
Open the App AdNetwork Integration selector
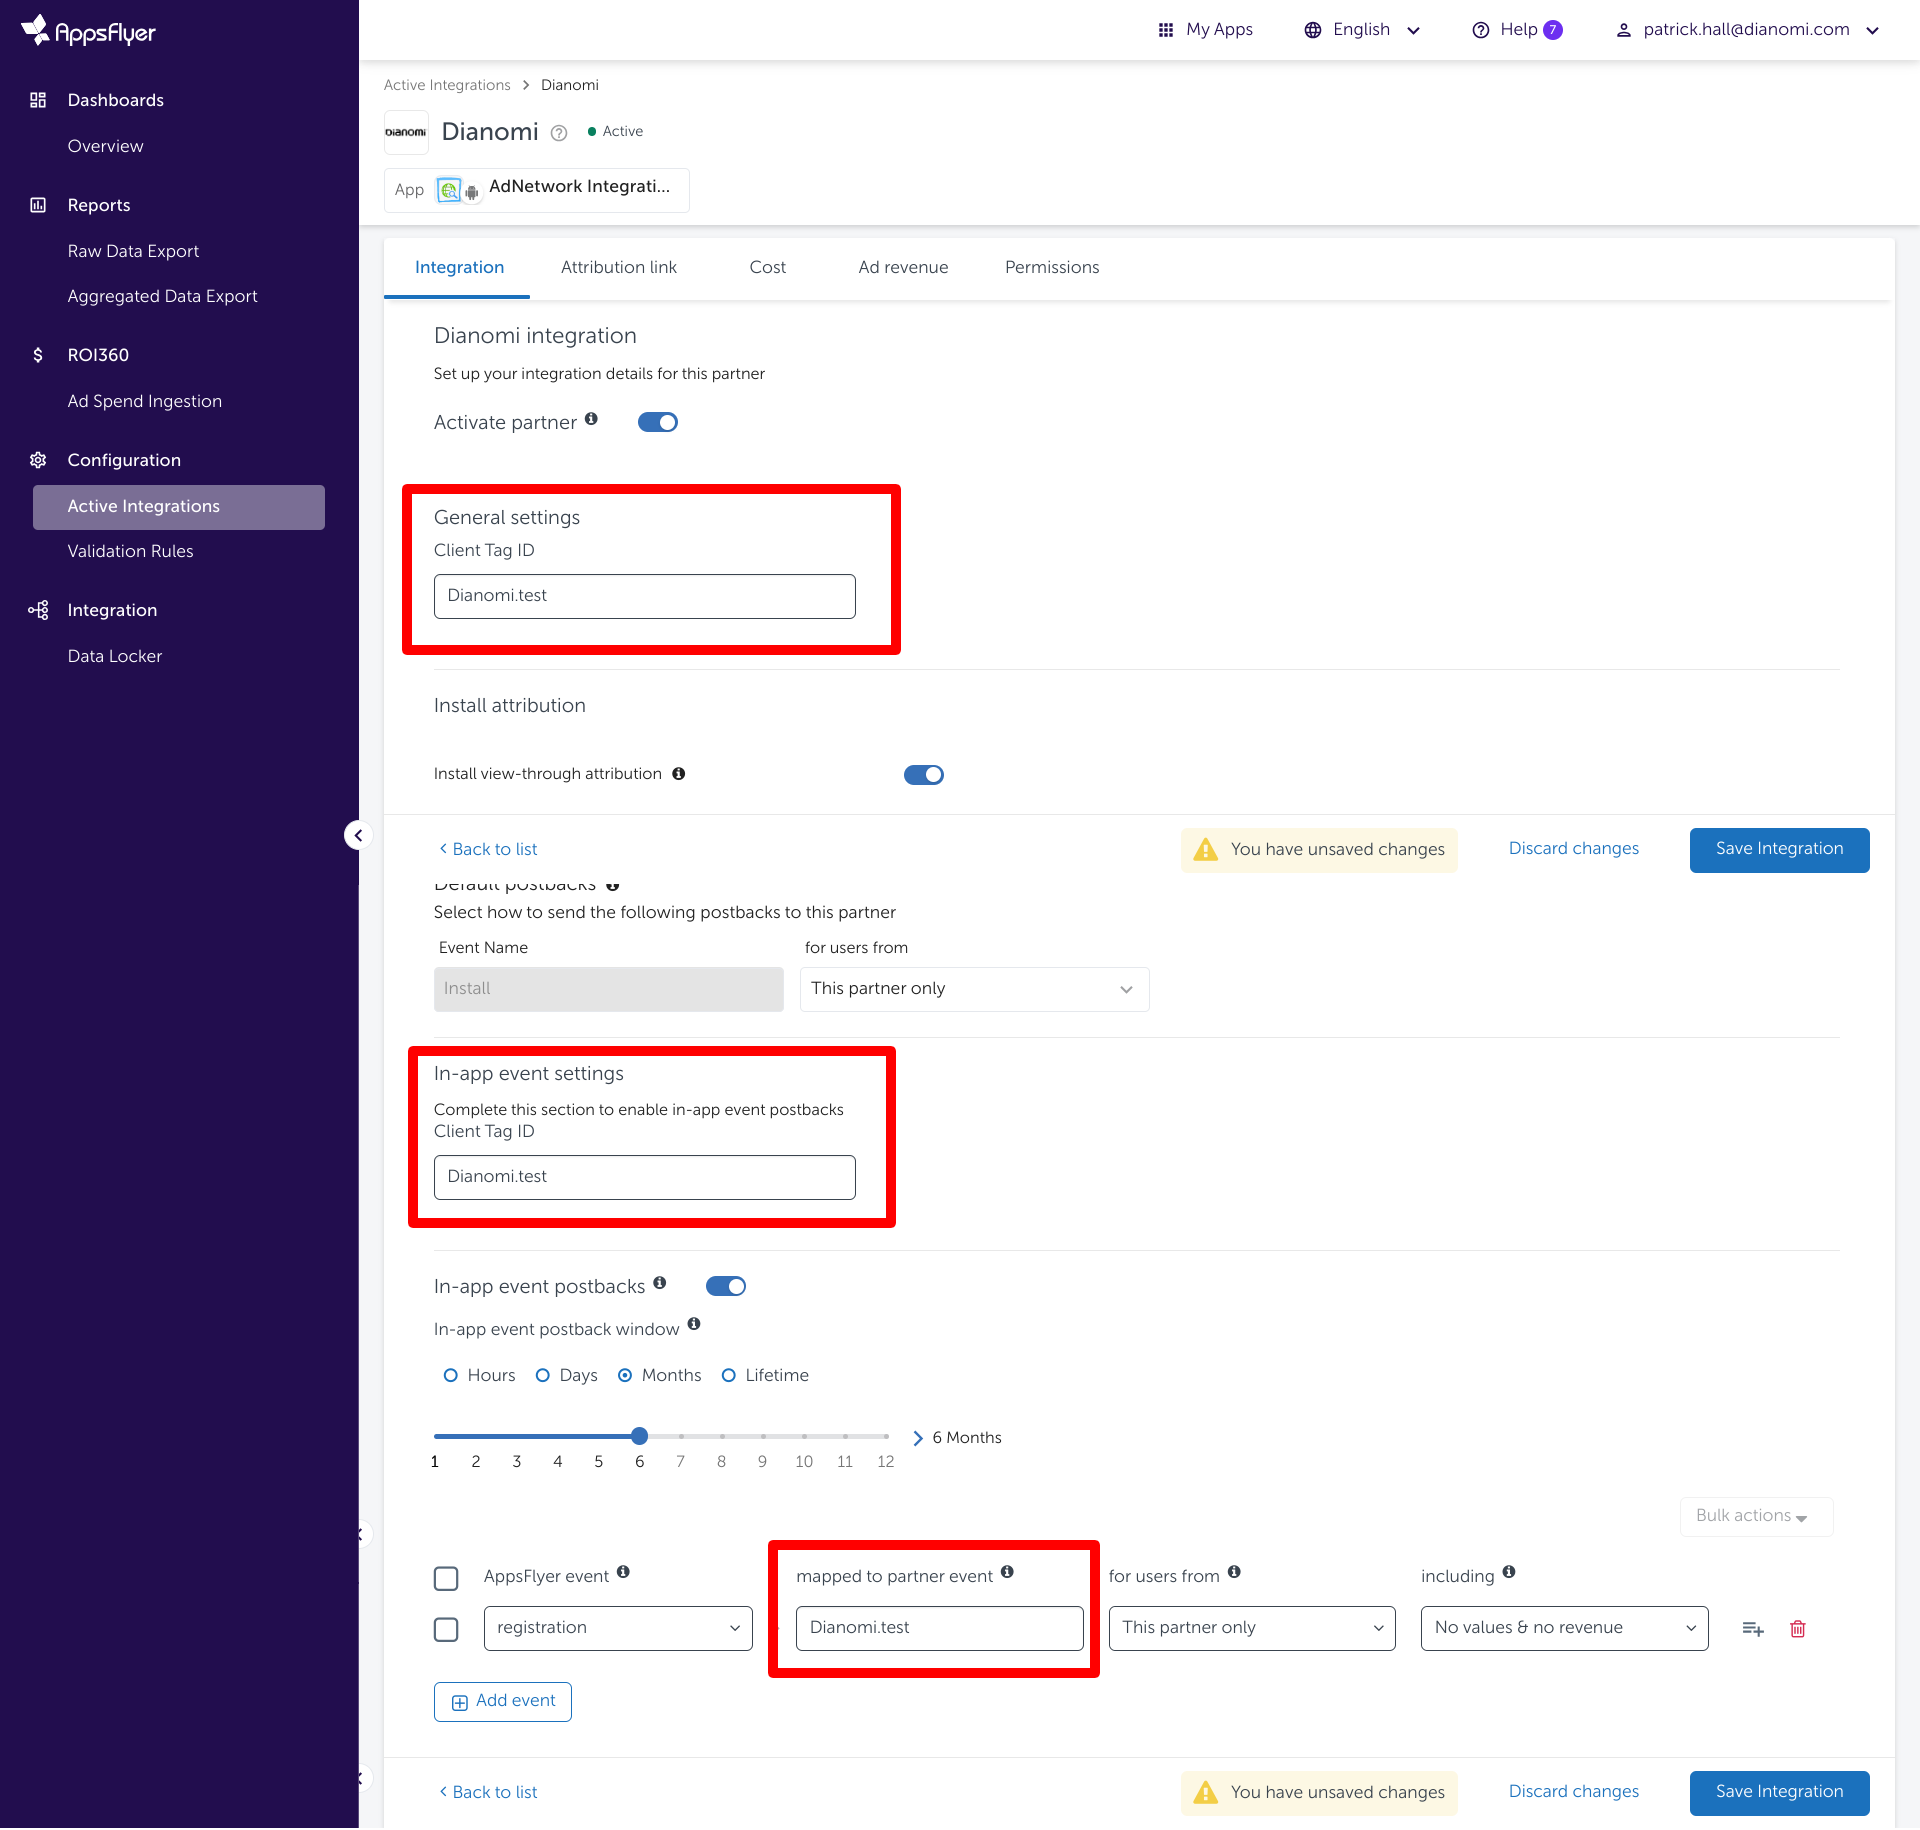[x=537, y=190]
